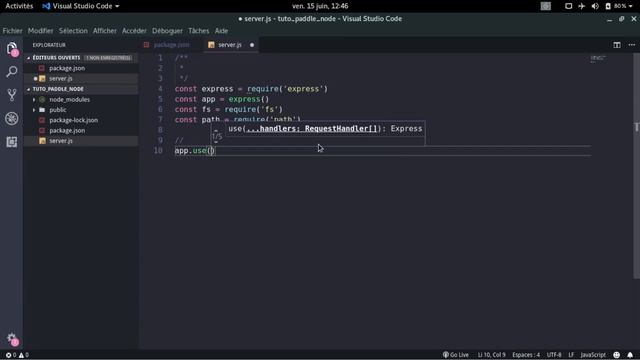This screenshot has width=640, height=360.
Task: Click line and column indicator Li 10, Col 9
Action: pos(491,355)
